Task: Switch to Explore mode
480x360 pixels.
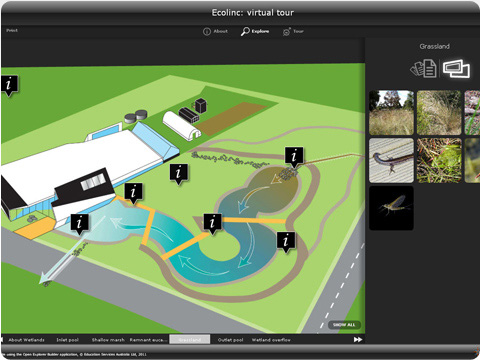Action: coord(255,31)
